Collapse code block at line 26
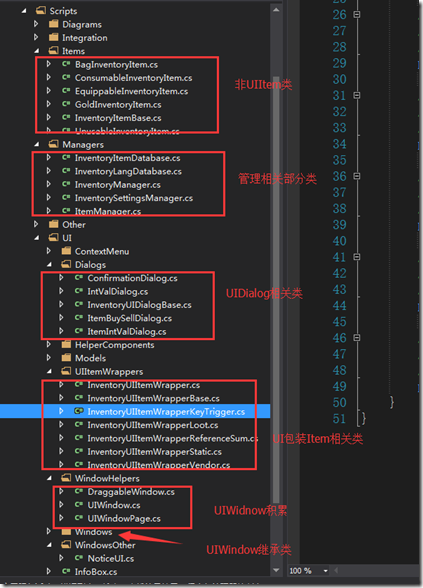 pos(357,14)
